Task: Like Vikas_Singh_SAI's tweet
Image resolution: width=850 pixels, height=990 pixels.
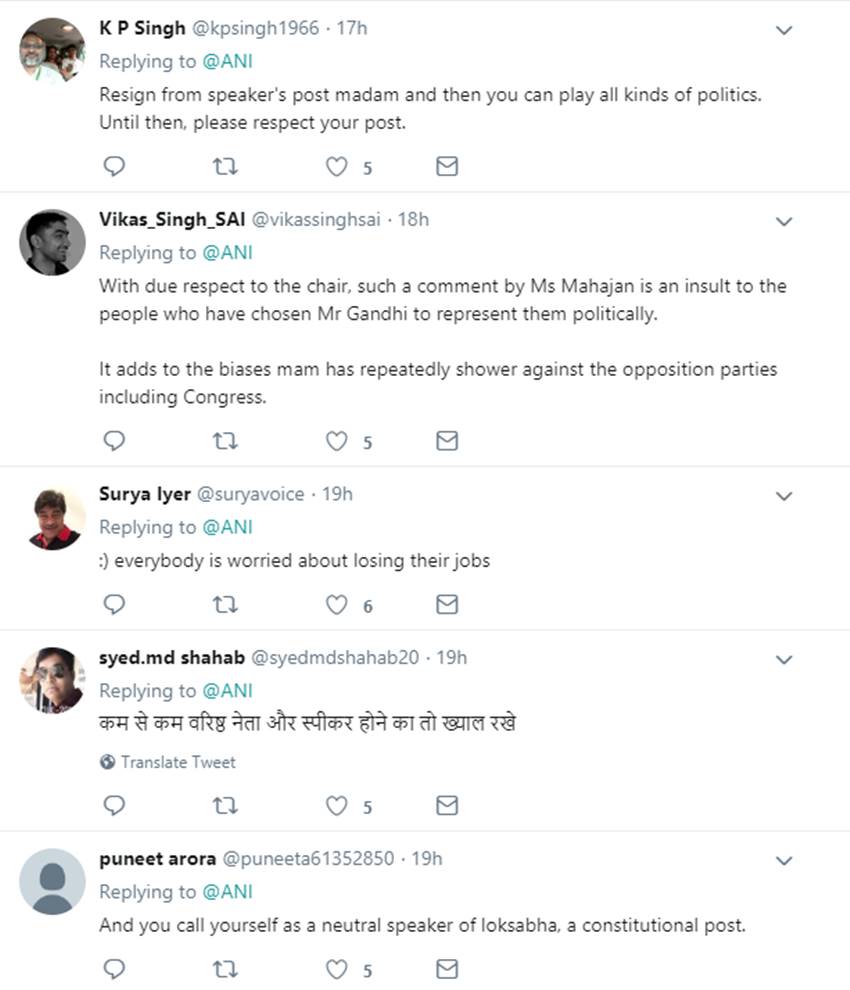Action: click(338, 441)
